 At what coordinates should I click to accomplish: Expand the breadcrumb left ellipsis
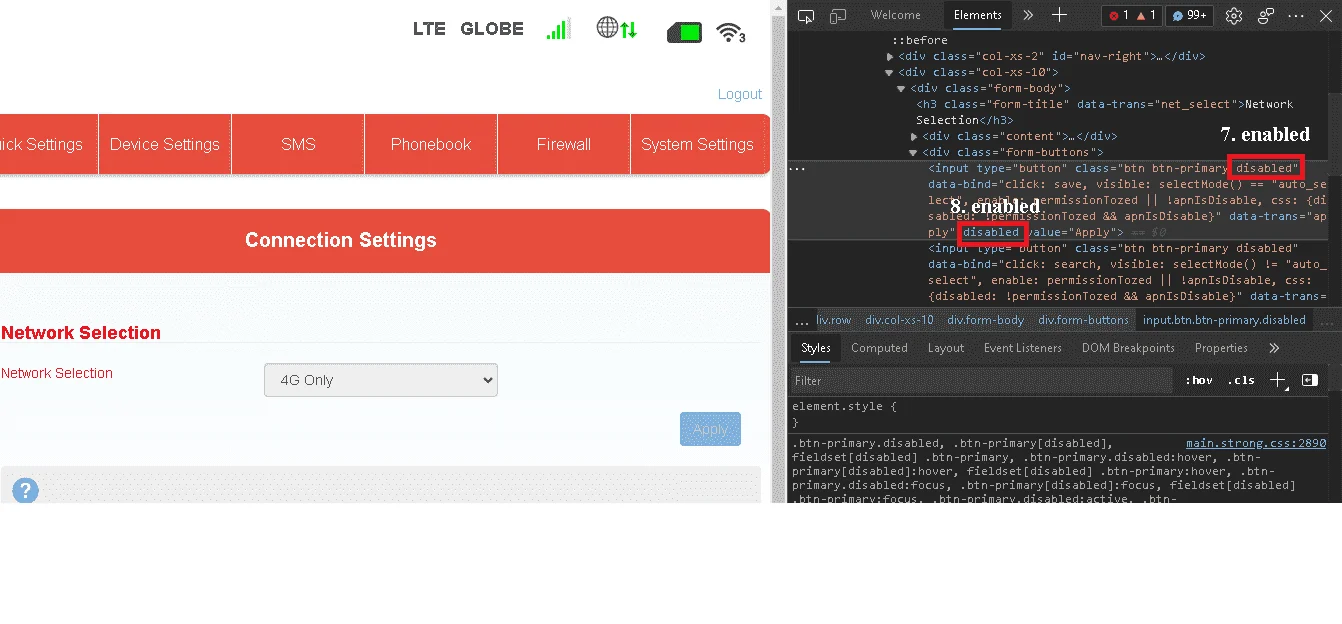tap(802, 320)
